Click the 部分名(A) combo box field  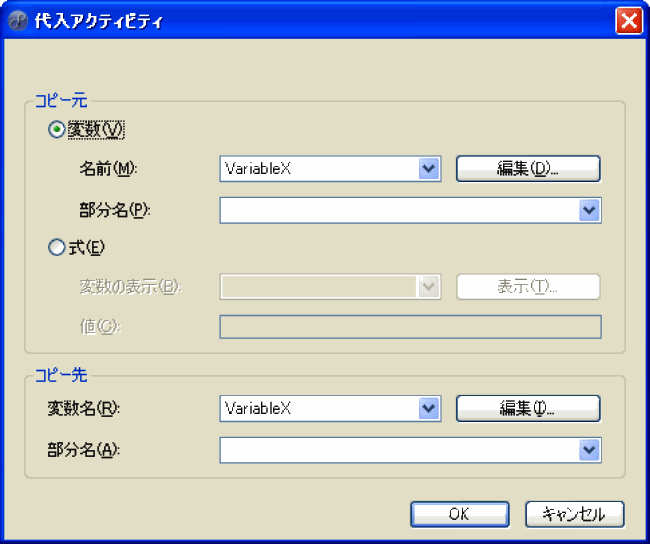(x=410, y=450)
